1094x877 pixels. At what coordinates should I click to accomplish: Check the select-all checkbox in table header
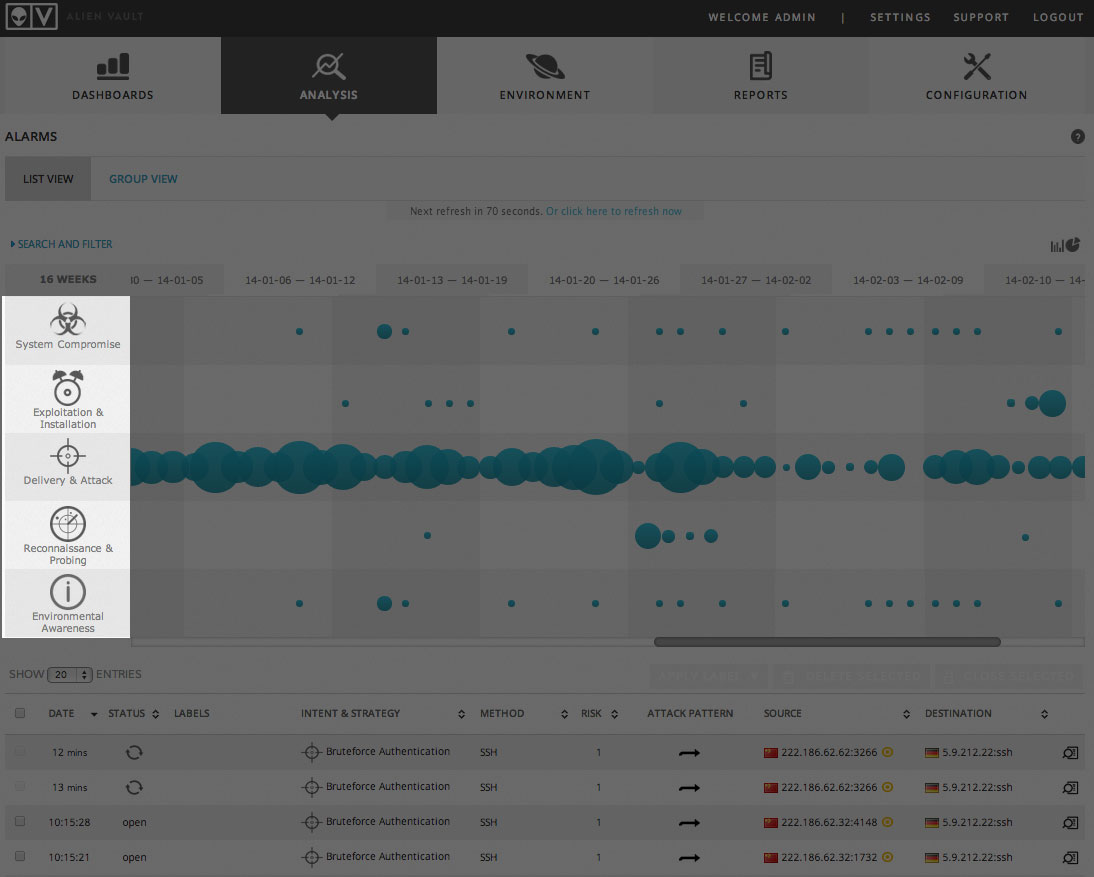[21, 713]
